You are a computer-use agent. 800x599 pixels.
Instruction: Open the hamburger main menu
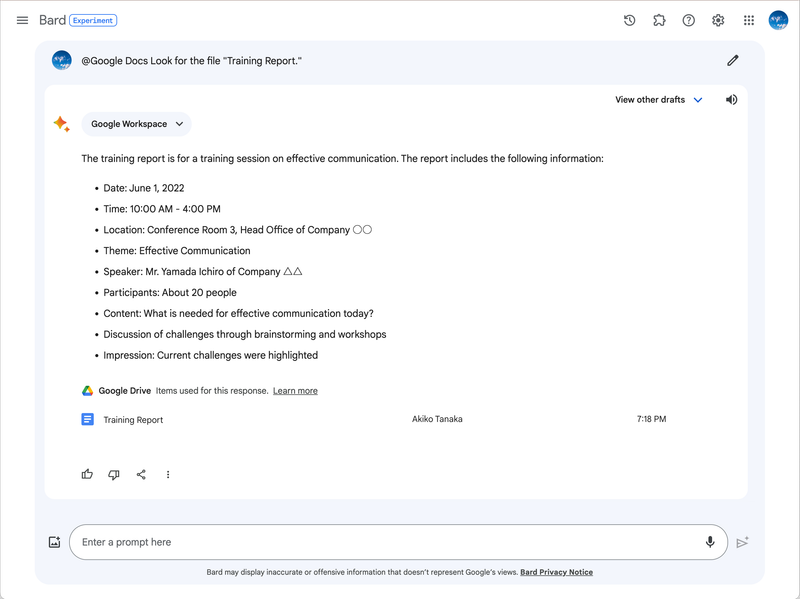click(22, 20)
